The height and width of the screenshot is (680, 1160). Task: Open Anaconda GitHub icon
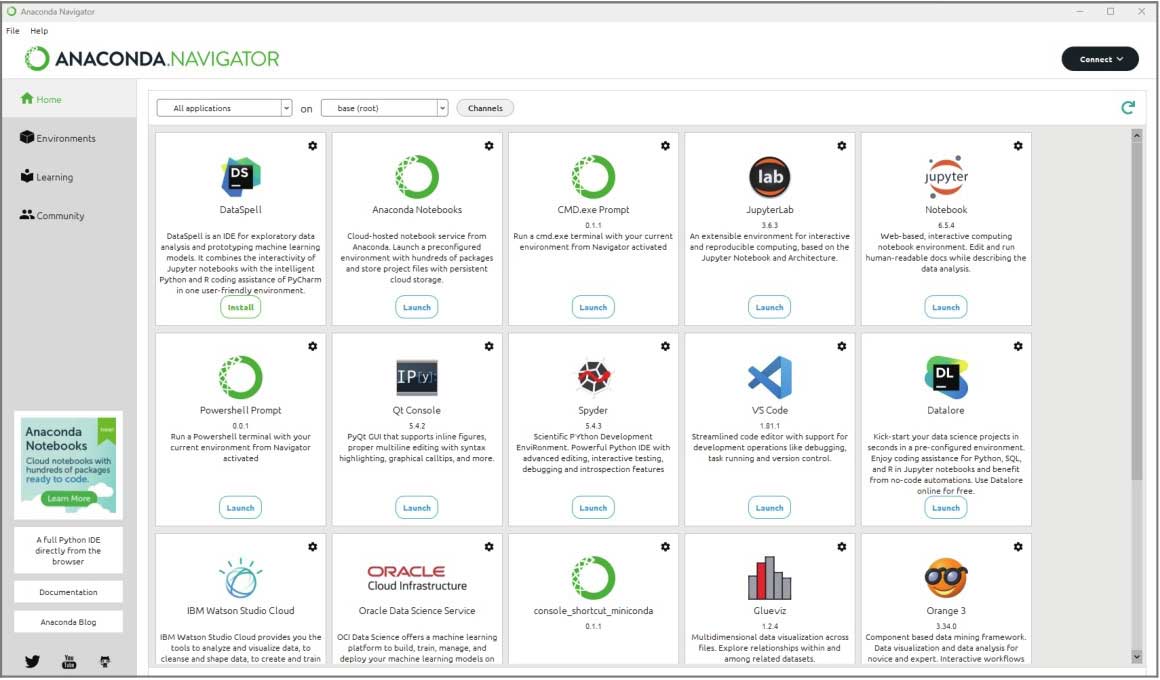[105, 662]
